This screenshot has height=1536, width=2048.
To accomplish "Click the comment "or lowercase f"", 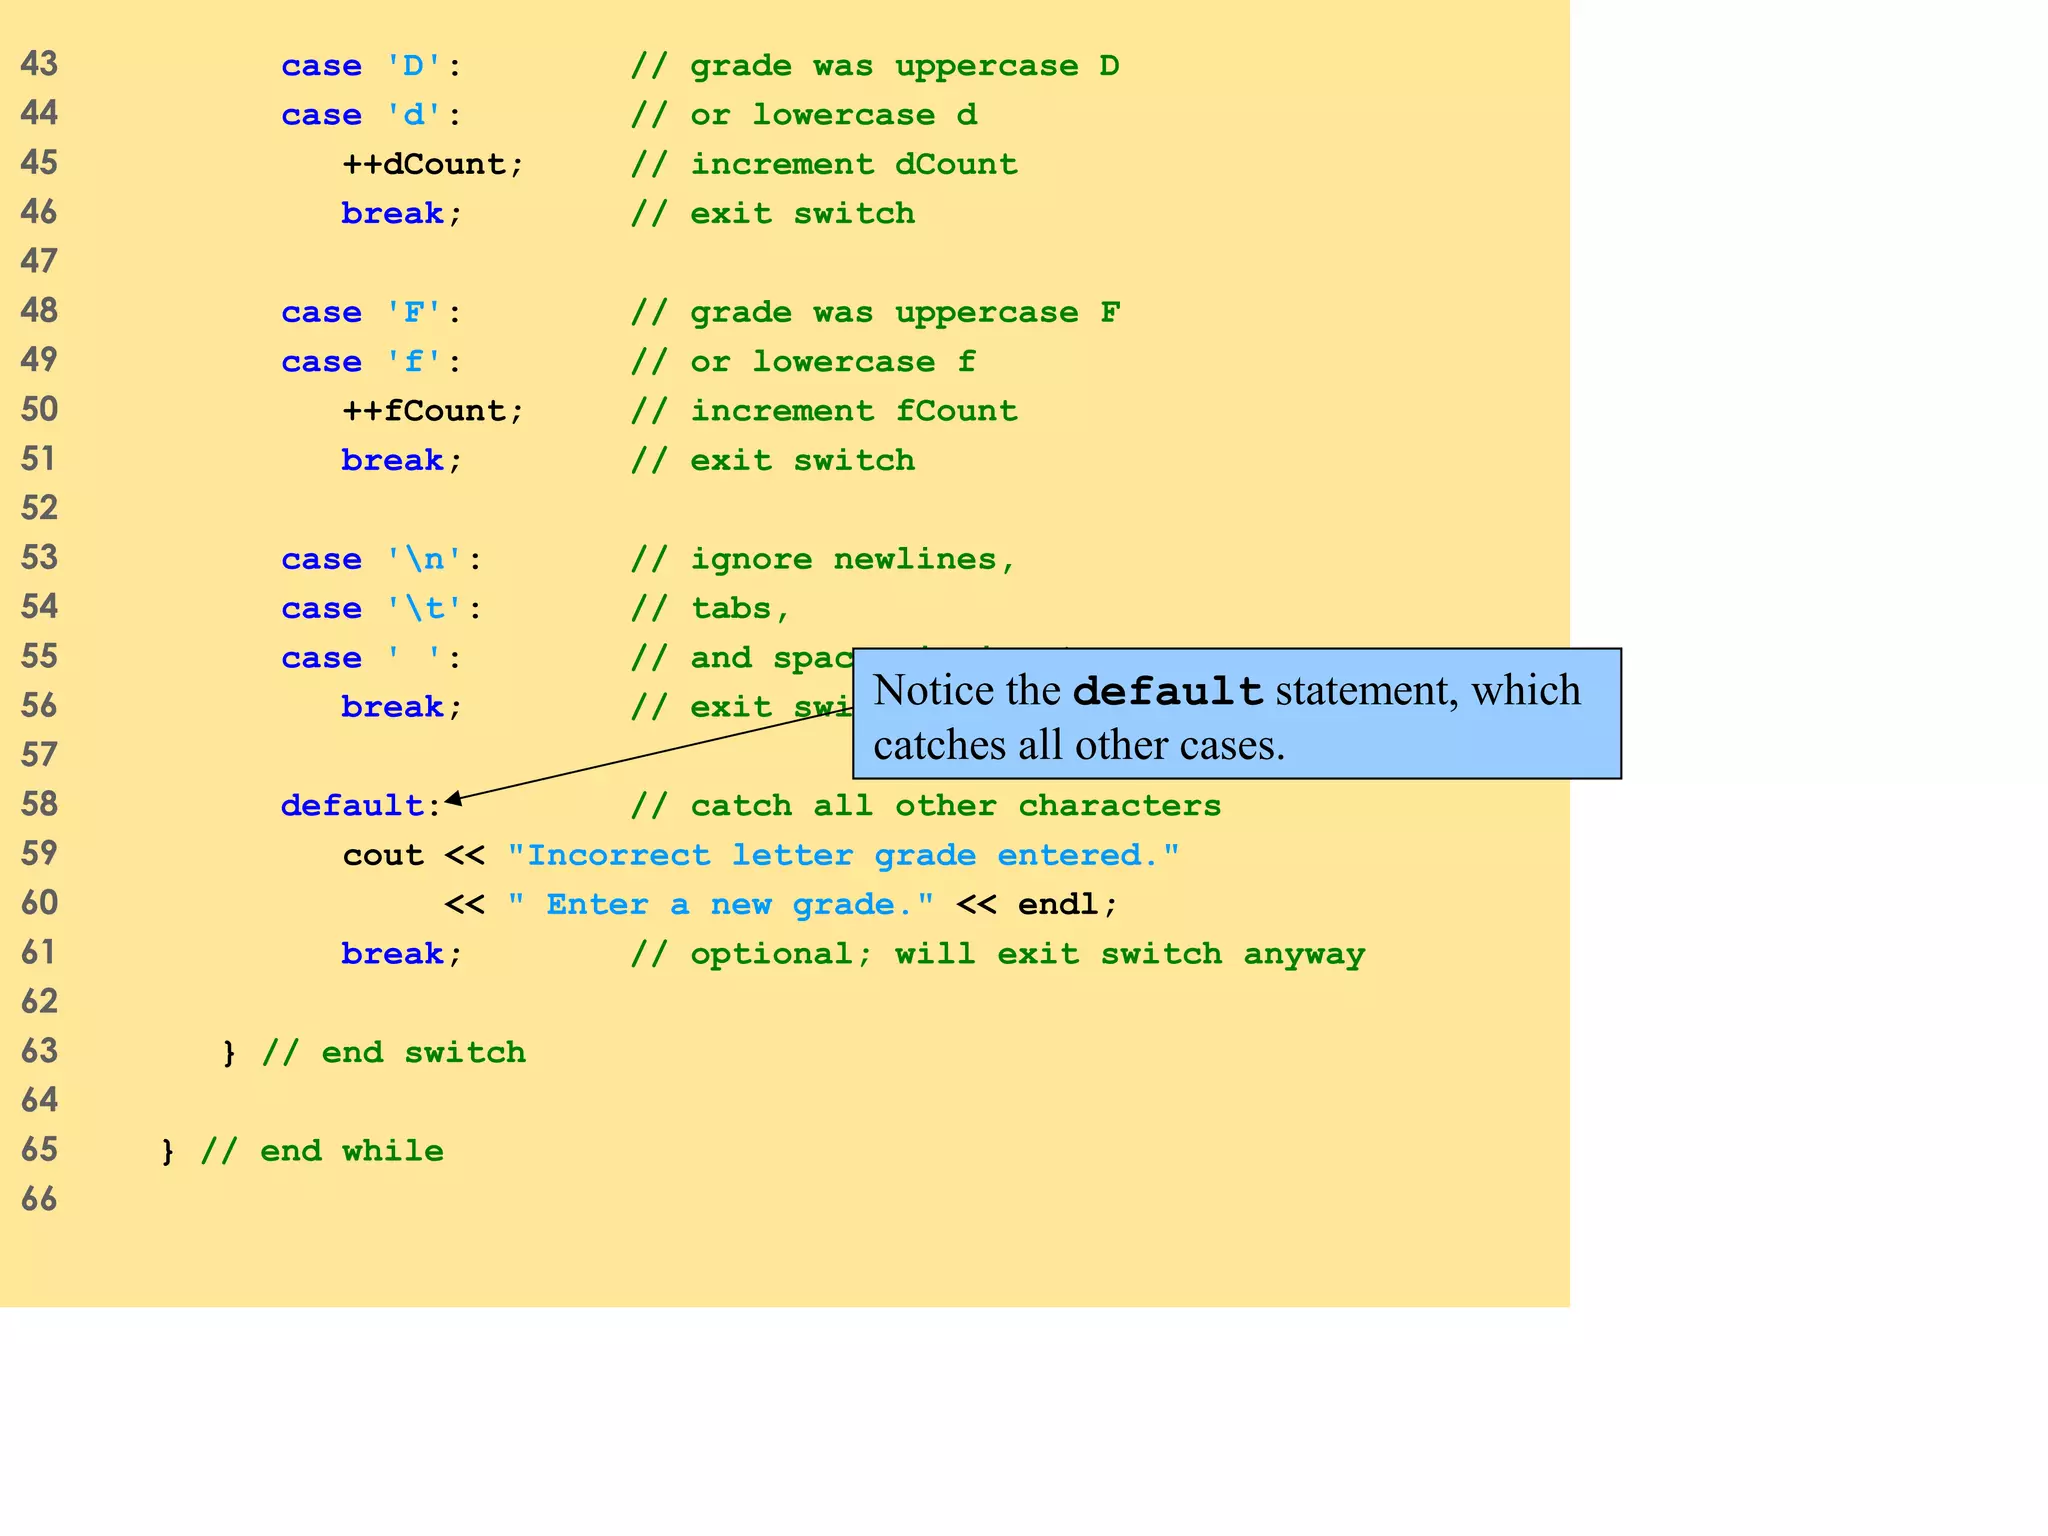I will pos(803,362).
